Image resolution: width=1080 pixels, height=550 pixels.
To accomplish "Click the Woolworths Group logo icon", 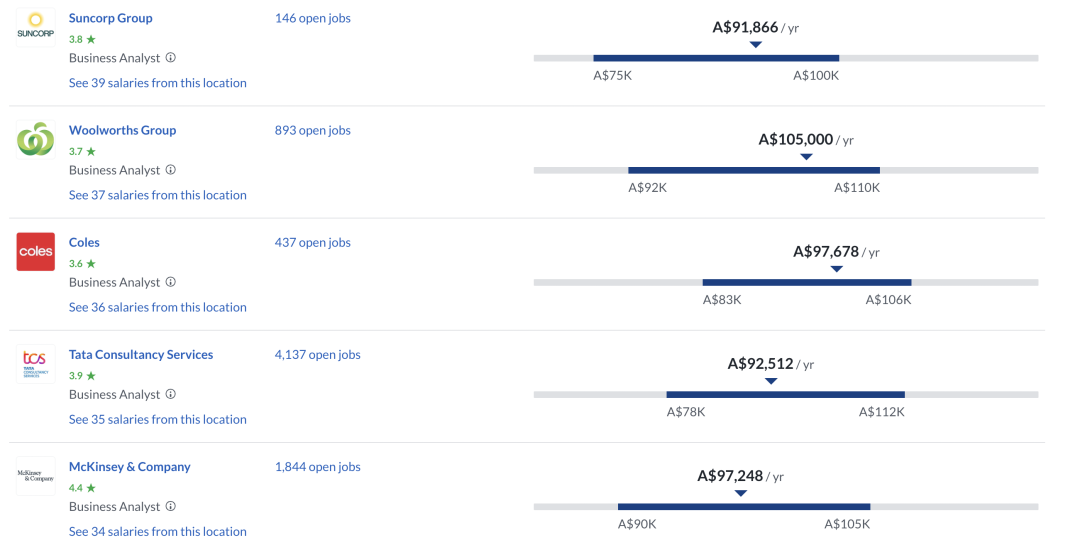I will 36,139.
